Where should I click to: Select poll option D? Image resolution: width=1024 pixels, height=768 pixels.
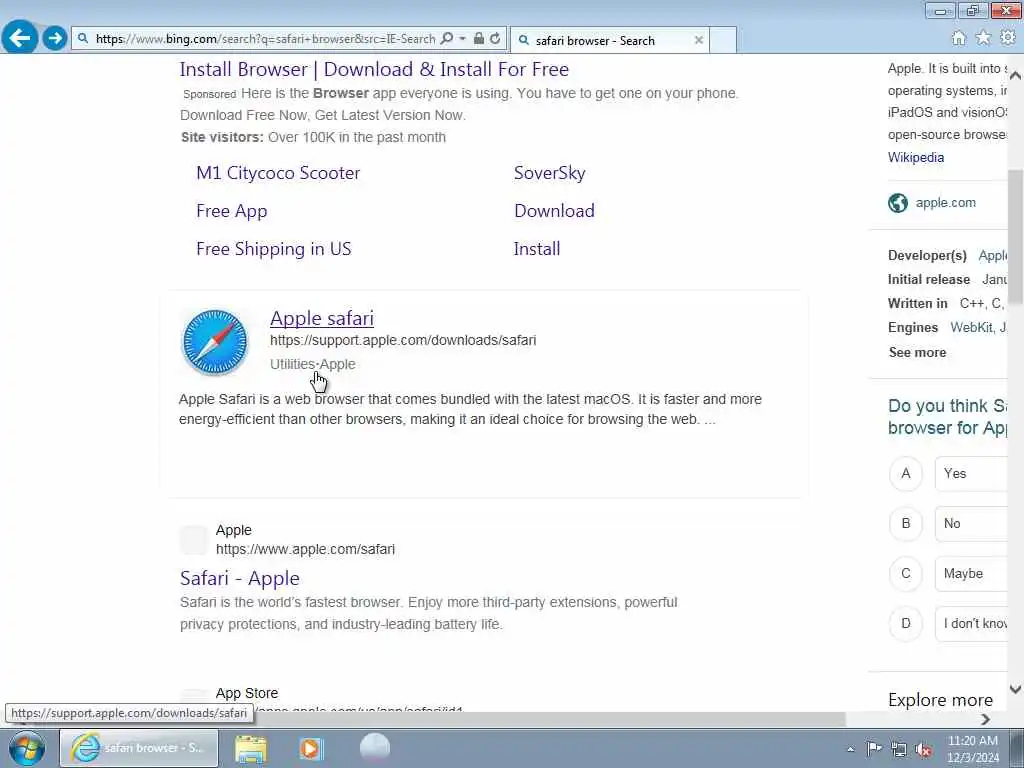point(906,623)
